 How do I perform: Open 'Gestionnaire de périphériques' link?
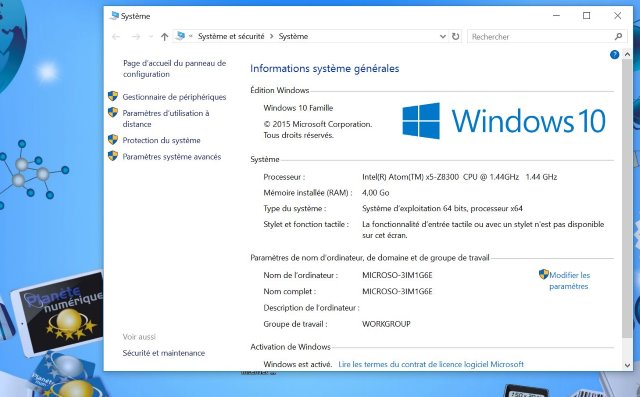174,97
